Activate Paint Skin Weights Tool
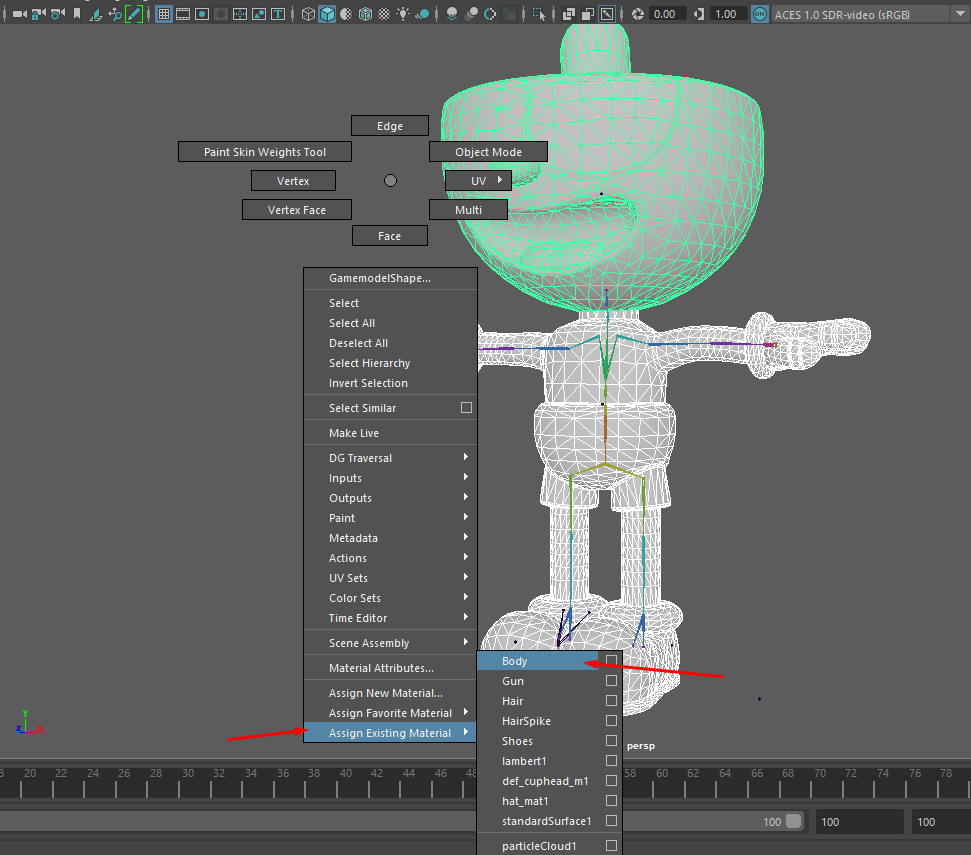This screenshot has height=855, width=971. point(265,152)
